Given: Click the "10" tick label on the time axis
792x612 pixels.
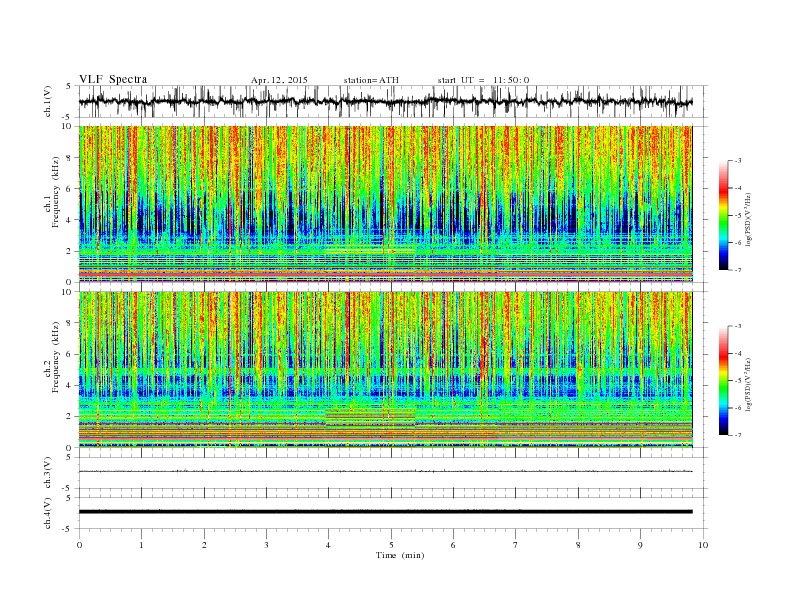Looking at the screenshot, I should point(703,545).
